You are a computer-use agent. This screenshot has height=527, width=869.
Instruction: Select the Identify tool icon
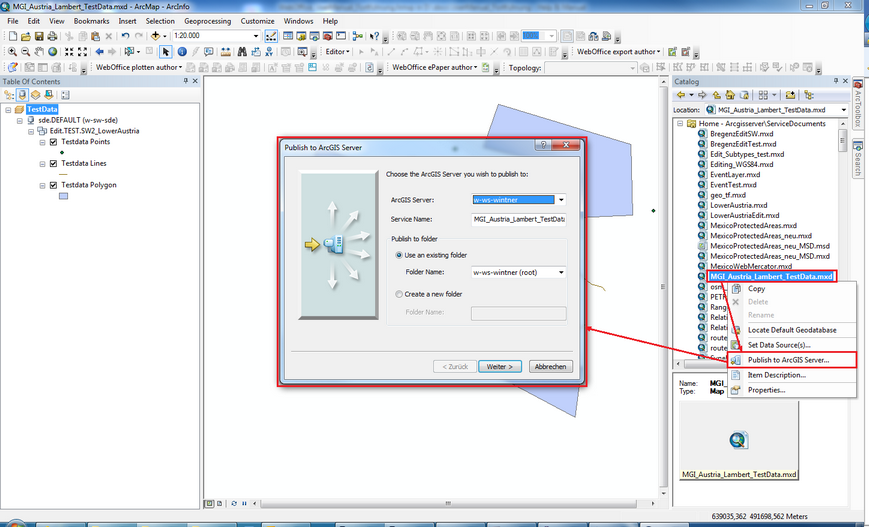[x=182, y=52]
